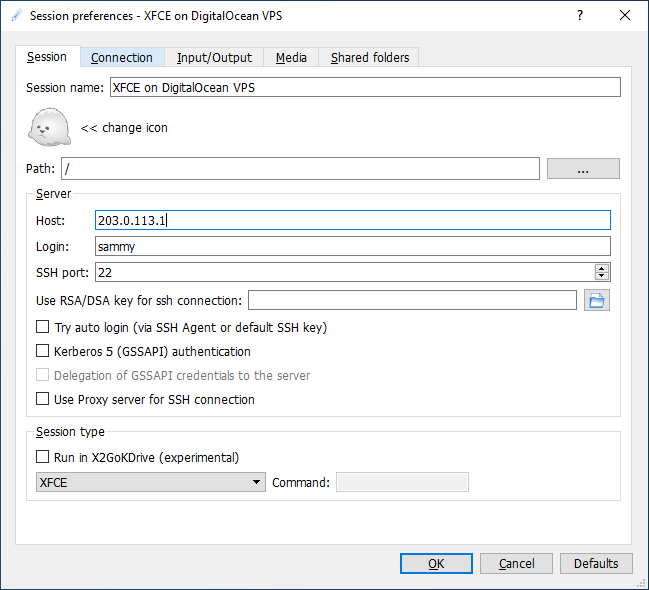Image resolution: width=649 pixels, height=590 pixels.
Task: Click into the Path field
Action: [300, 169]
